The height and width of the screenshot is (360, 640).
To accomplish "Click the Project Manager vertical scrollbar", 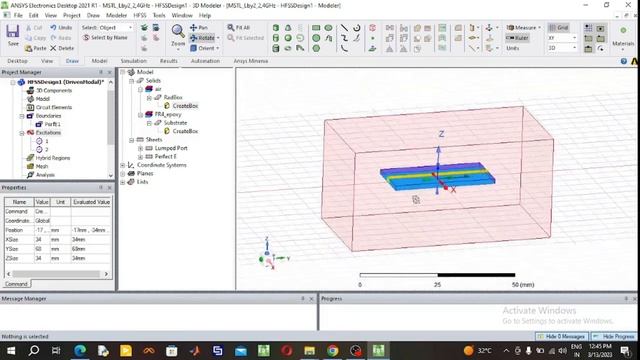I will click(111, 118).
